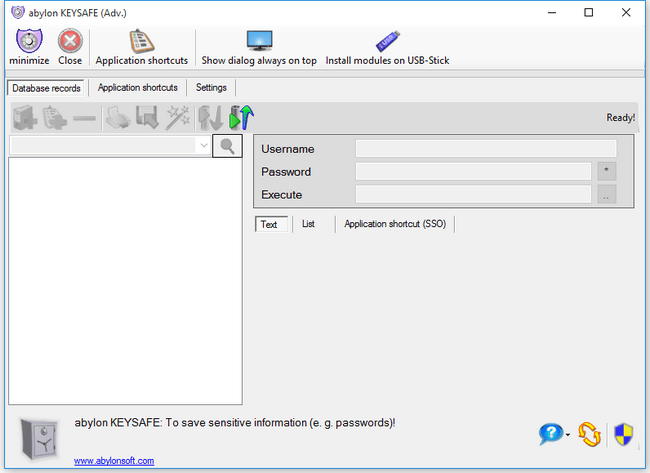Click the Execute label
This screenshot has height=473, width=650.
281,194
